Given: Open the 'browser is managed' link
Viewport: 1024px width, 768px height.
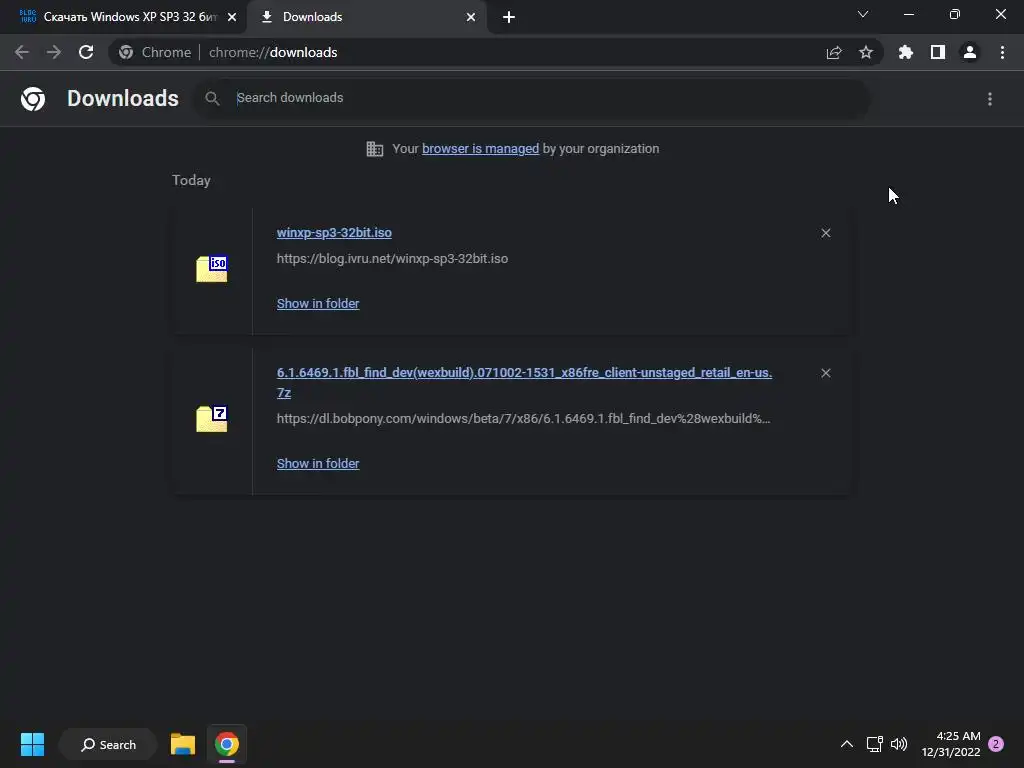Looking at the screenshot, I should pyautogui.click(x=481, y=149).
